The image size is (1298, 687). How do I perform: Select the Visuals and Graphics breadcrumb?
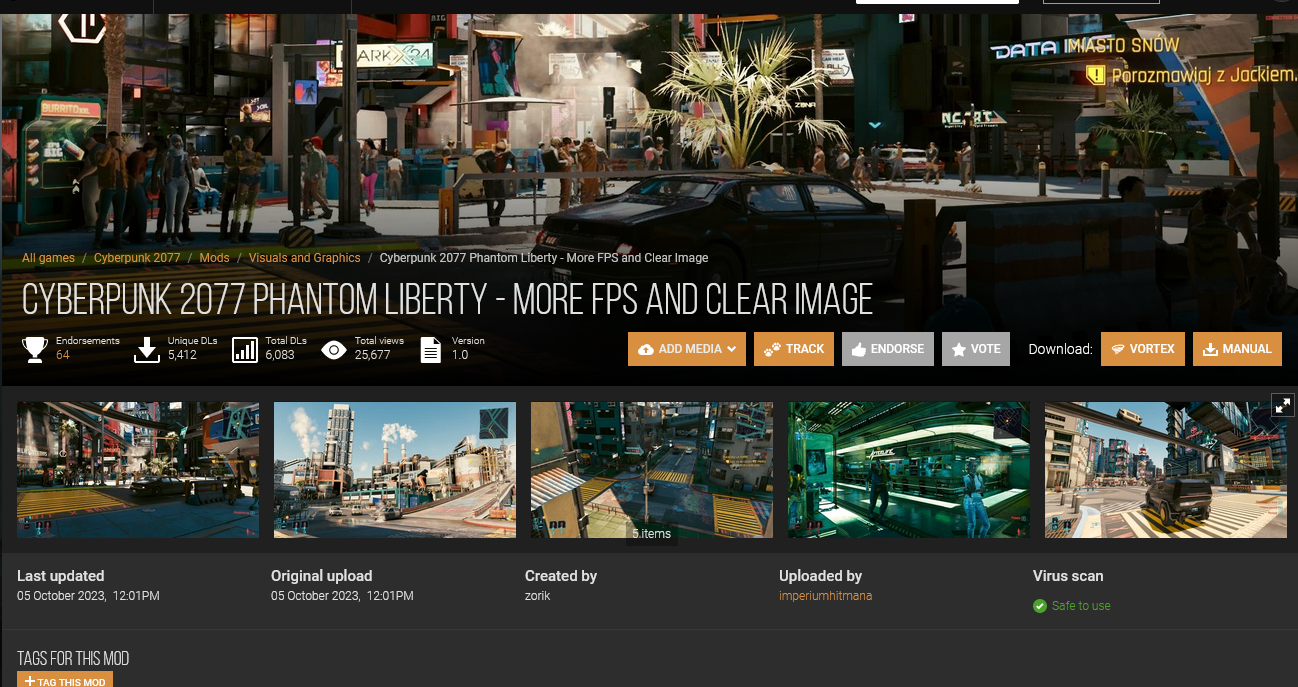coord(304,257)
